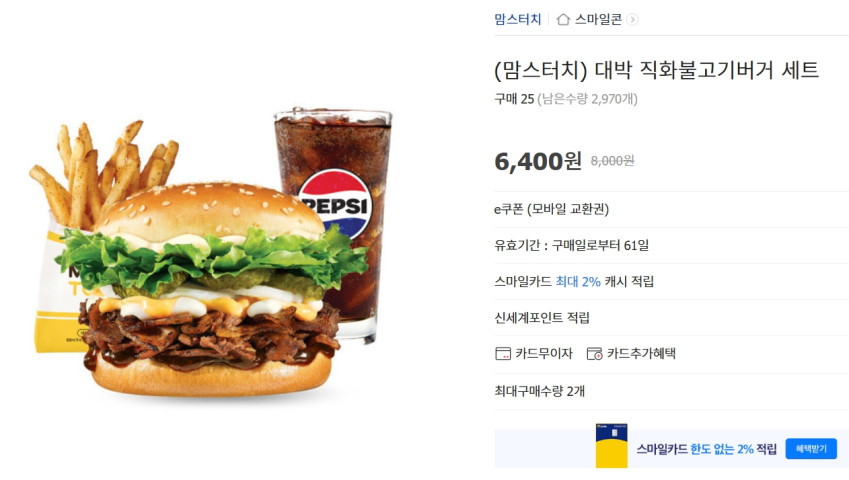The width and height of the screenshot is (849, 480).
Task: Open the 맘스터치 brand link
Action: (518, 19)
